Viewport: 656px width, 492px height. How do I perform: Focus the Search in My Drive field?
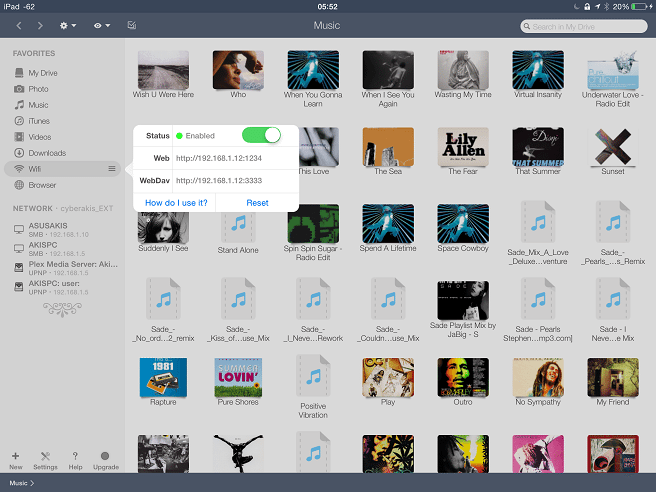click(584, 26)
